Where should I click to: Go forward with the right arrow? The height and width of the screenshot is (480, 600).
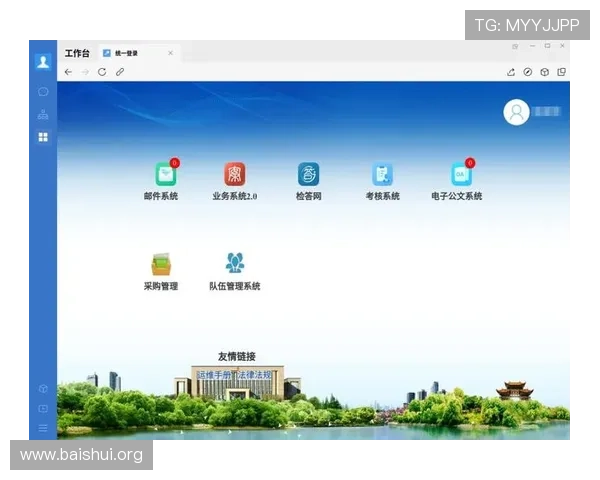point(85,72)
